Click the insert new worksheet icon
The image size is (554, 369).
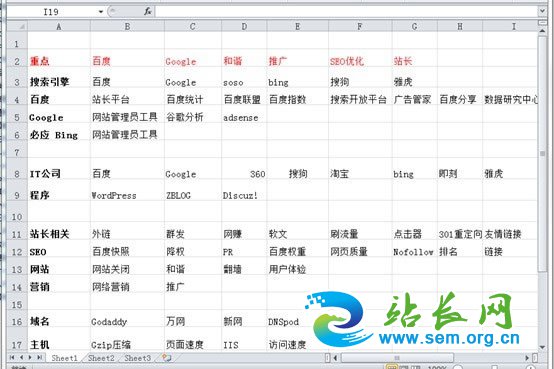coord(166,358)
